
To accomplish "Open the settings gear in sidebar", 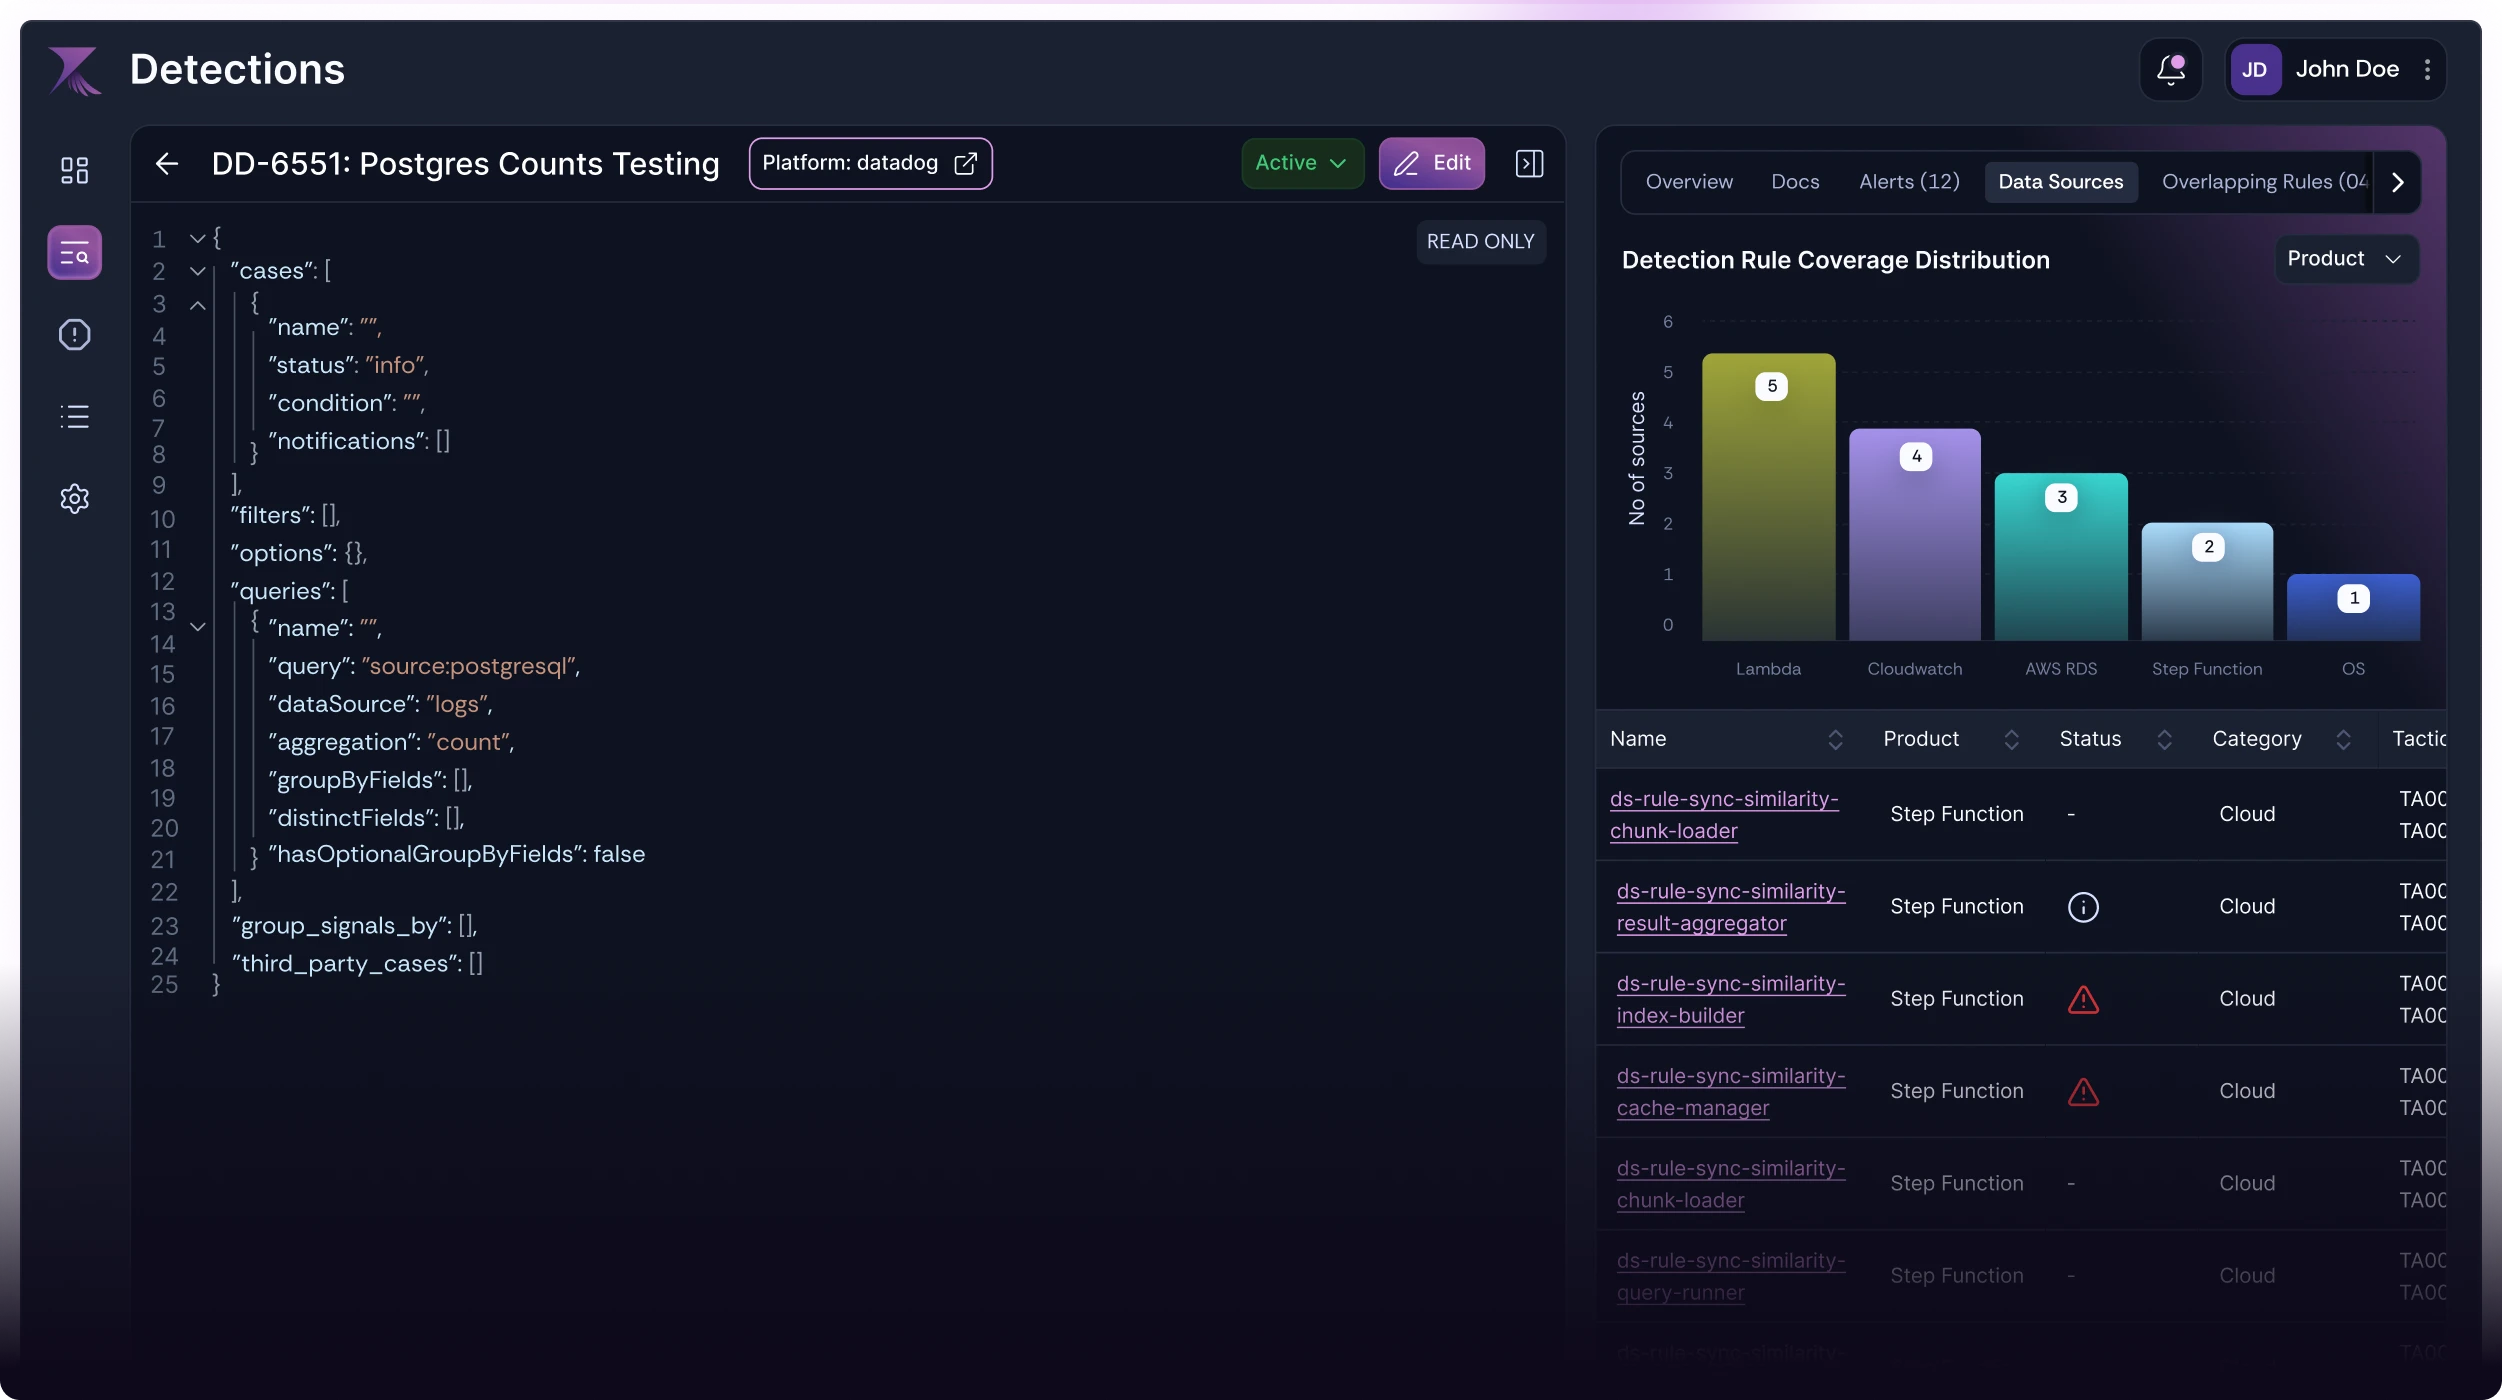I will pyautogui.click(x=75, y=498).
